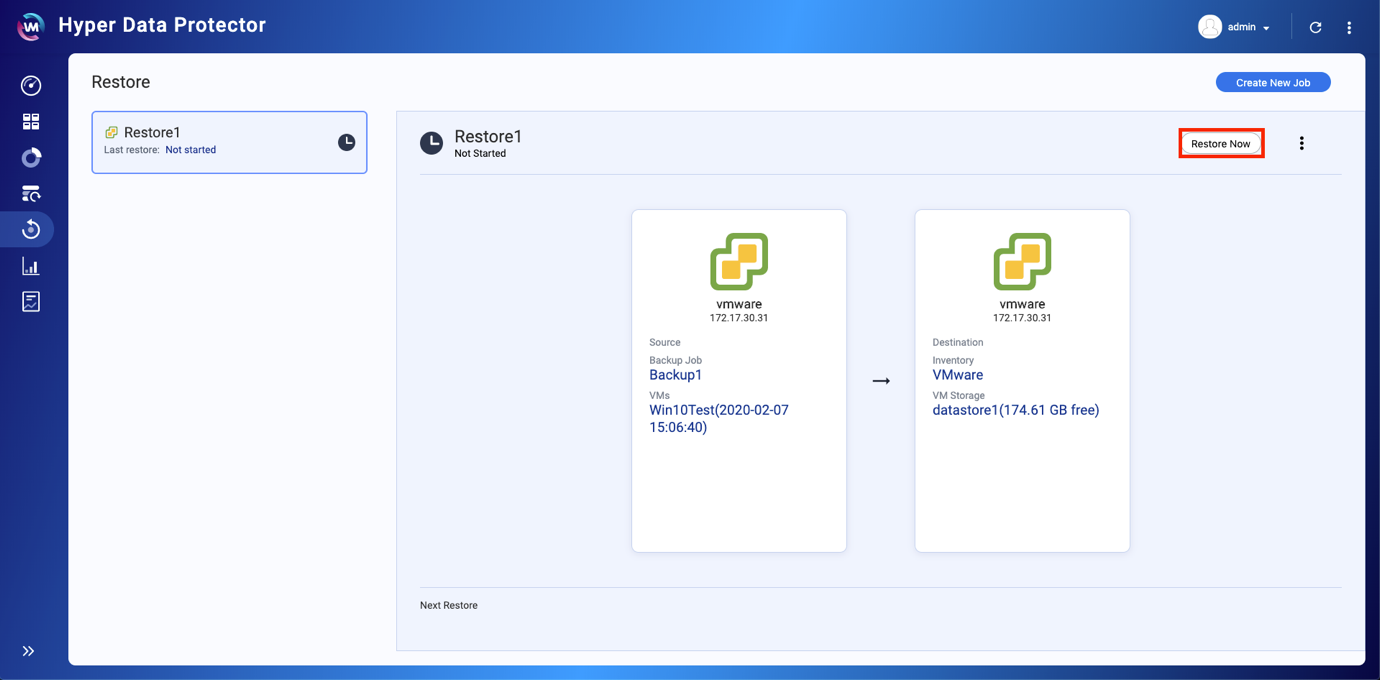The width and height of the screenshot is (1380, 680).
Task: Open Restore1 job three-dot options menu
Action: (x=1302, y=143)
